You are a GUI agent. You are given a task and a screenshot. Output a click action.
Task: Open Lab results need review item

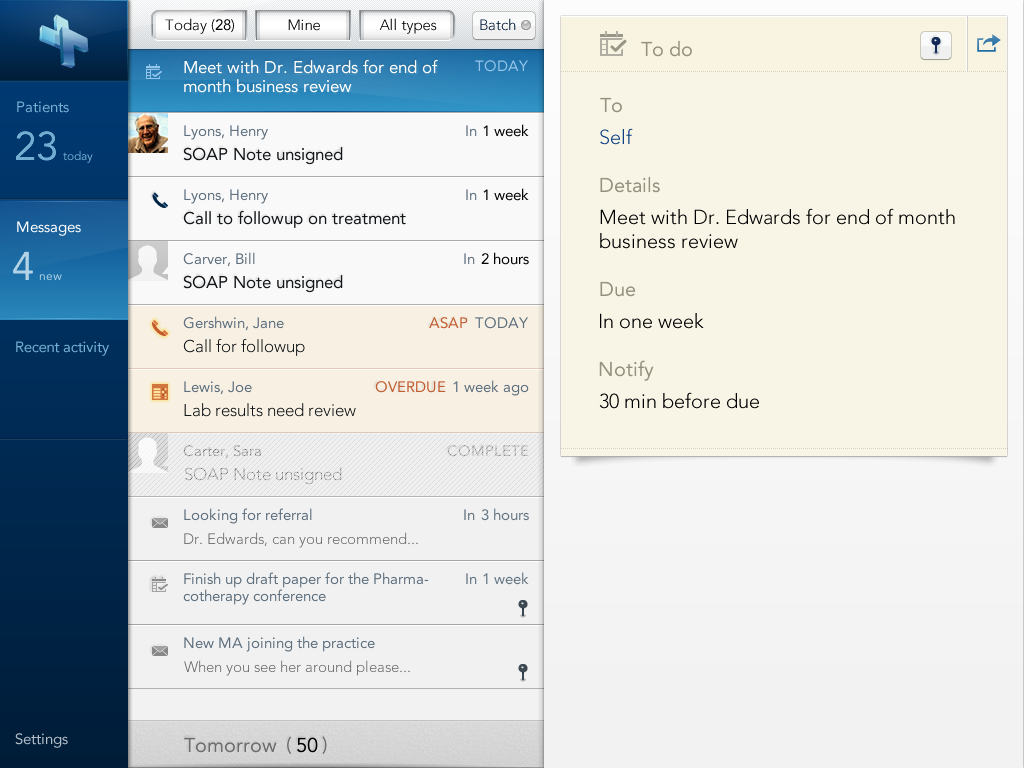tap(336, 400)
